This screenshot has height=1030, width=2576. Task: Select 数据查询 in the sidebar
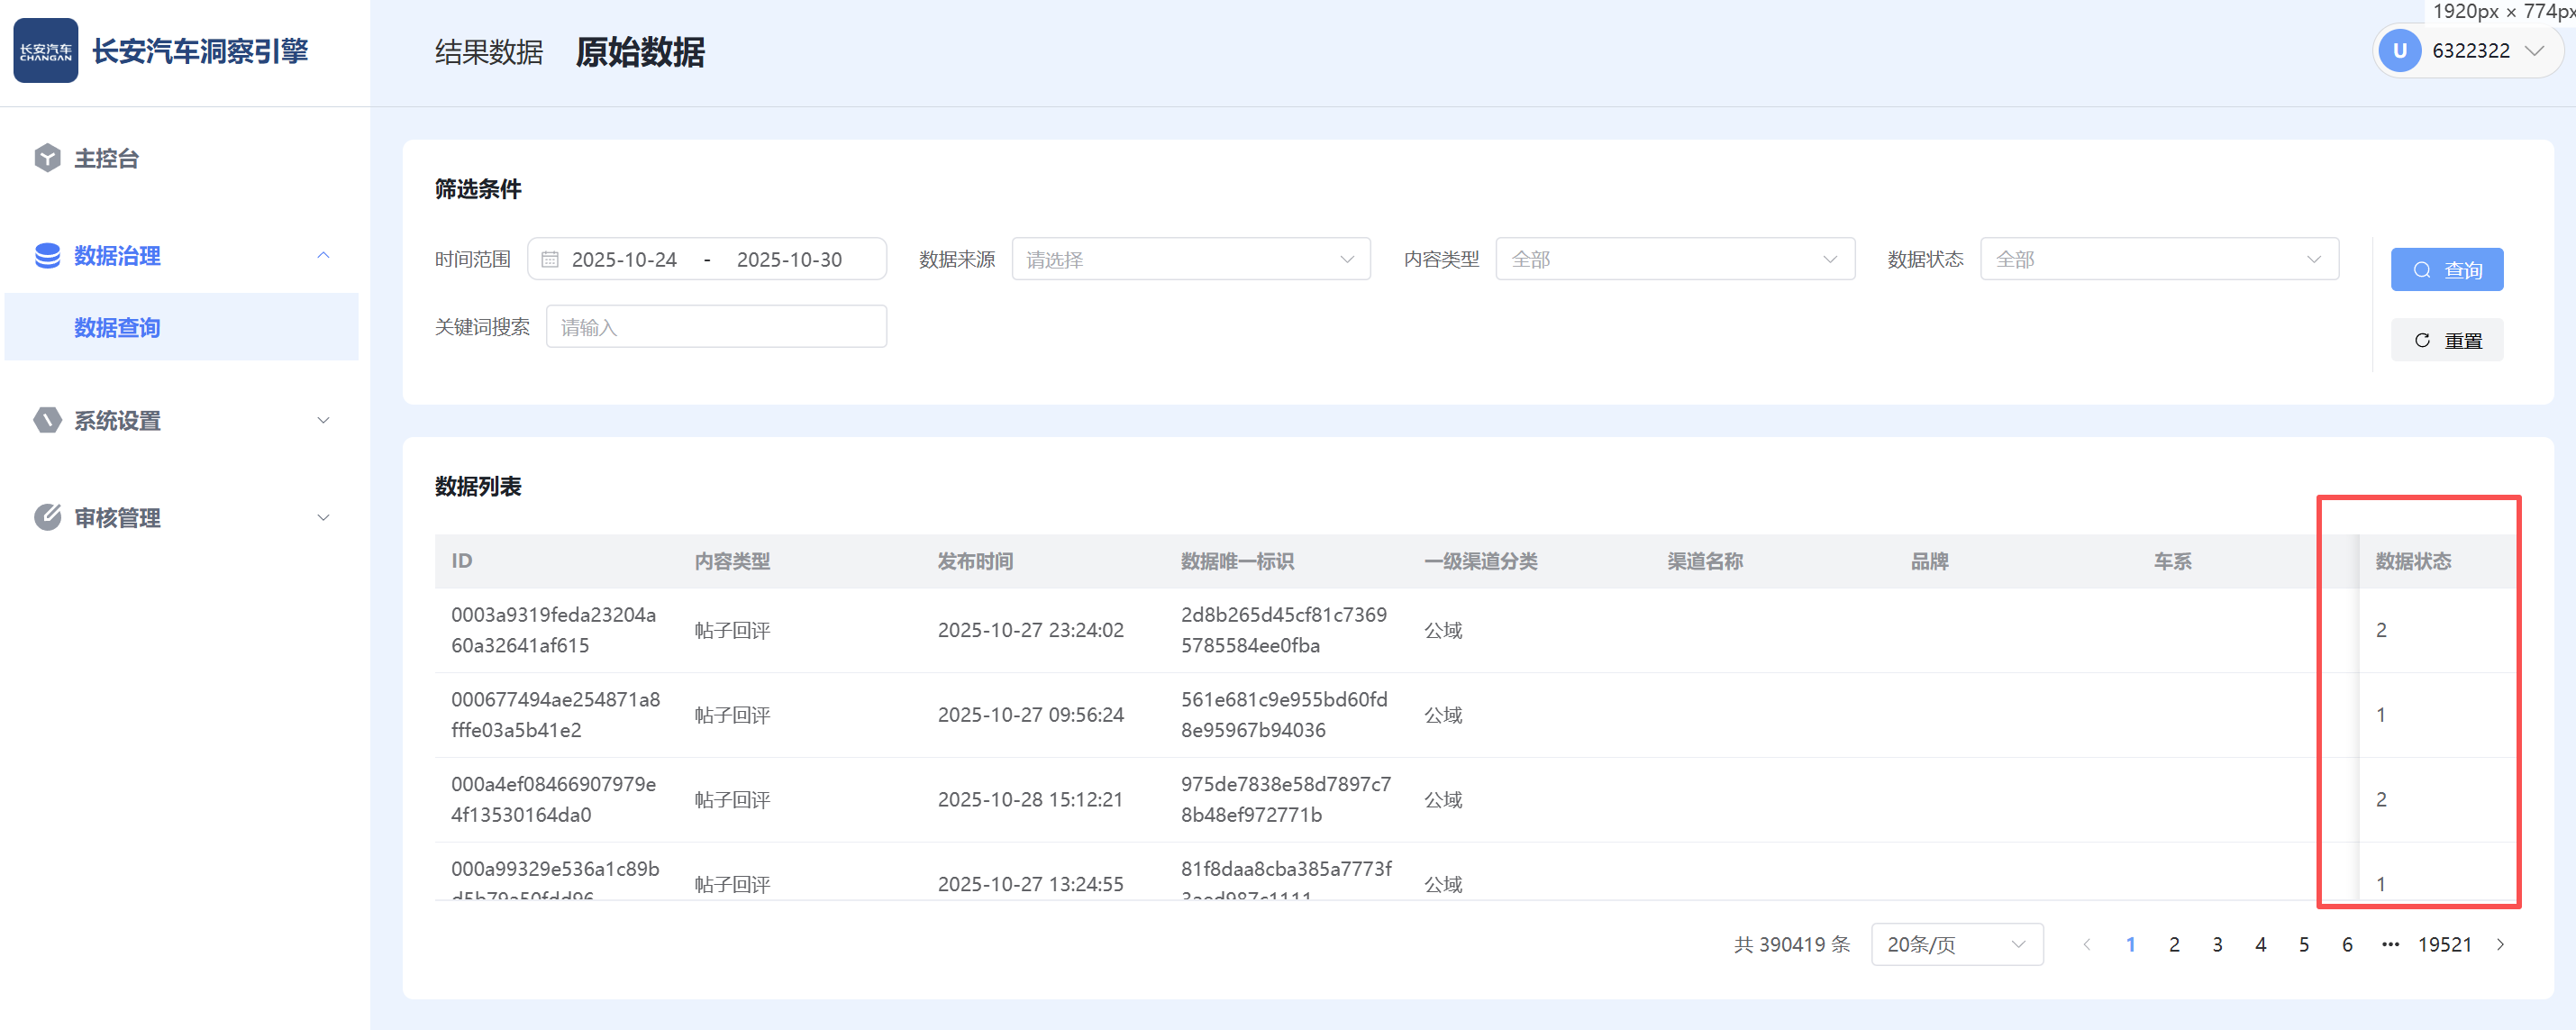coord(117,327)
